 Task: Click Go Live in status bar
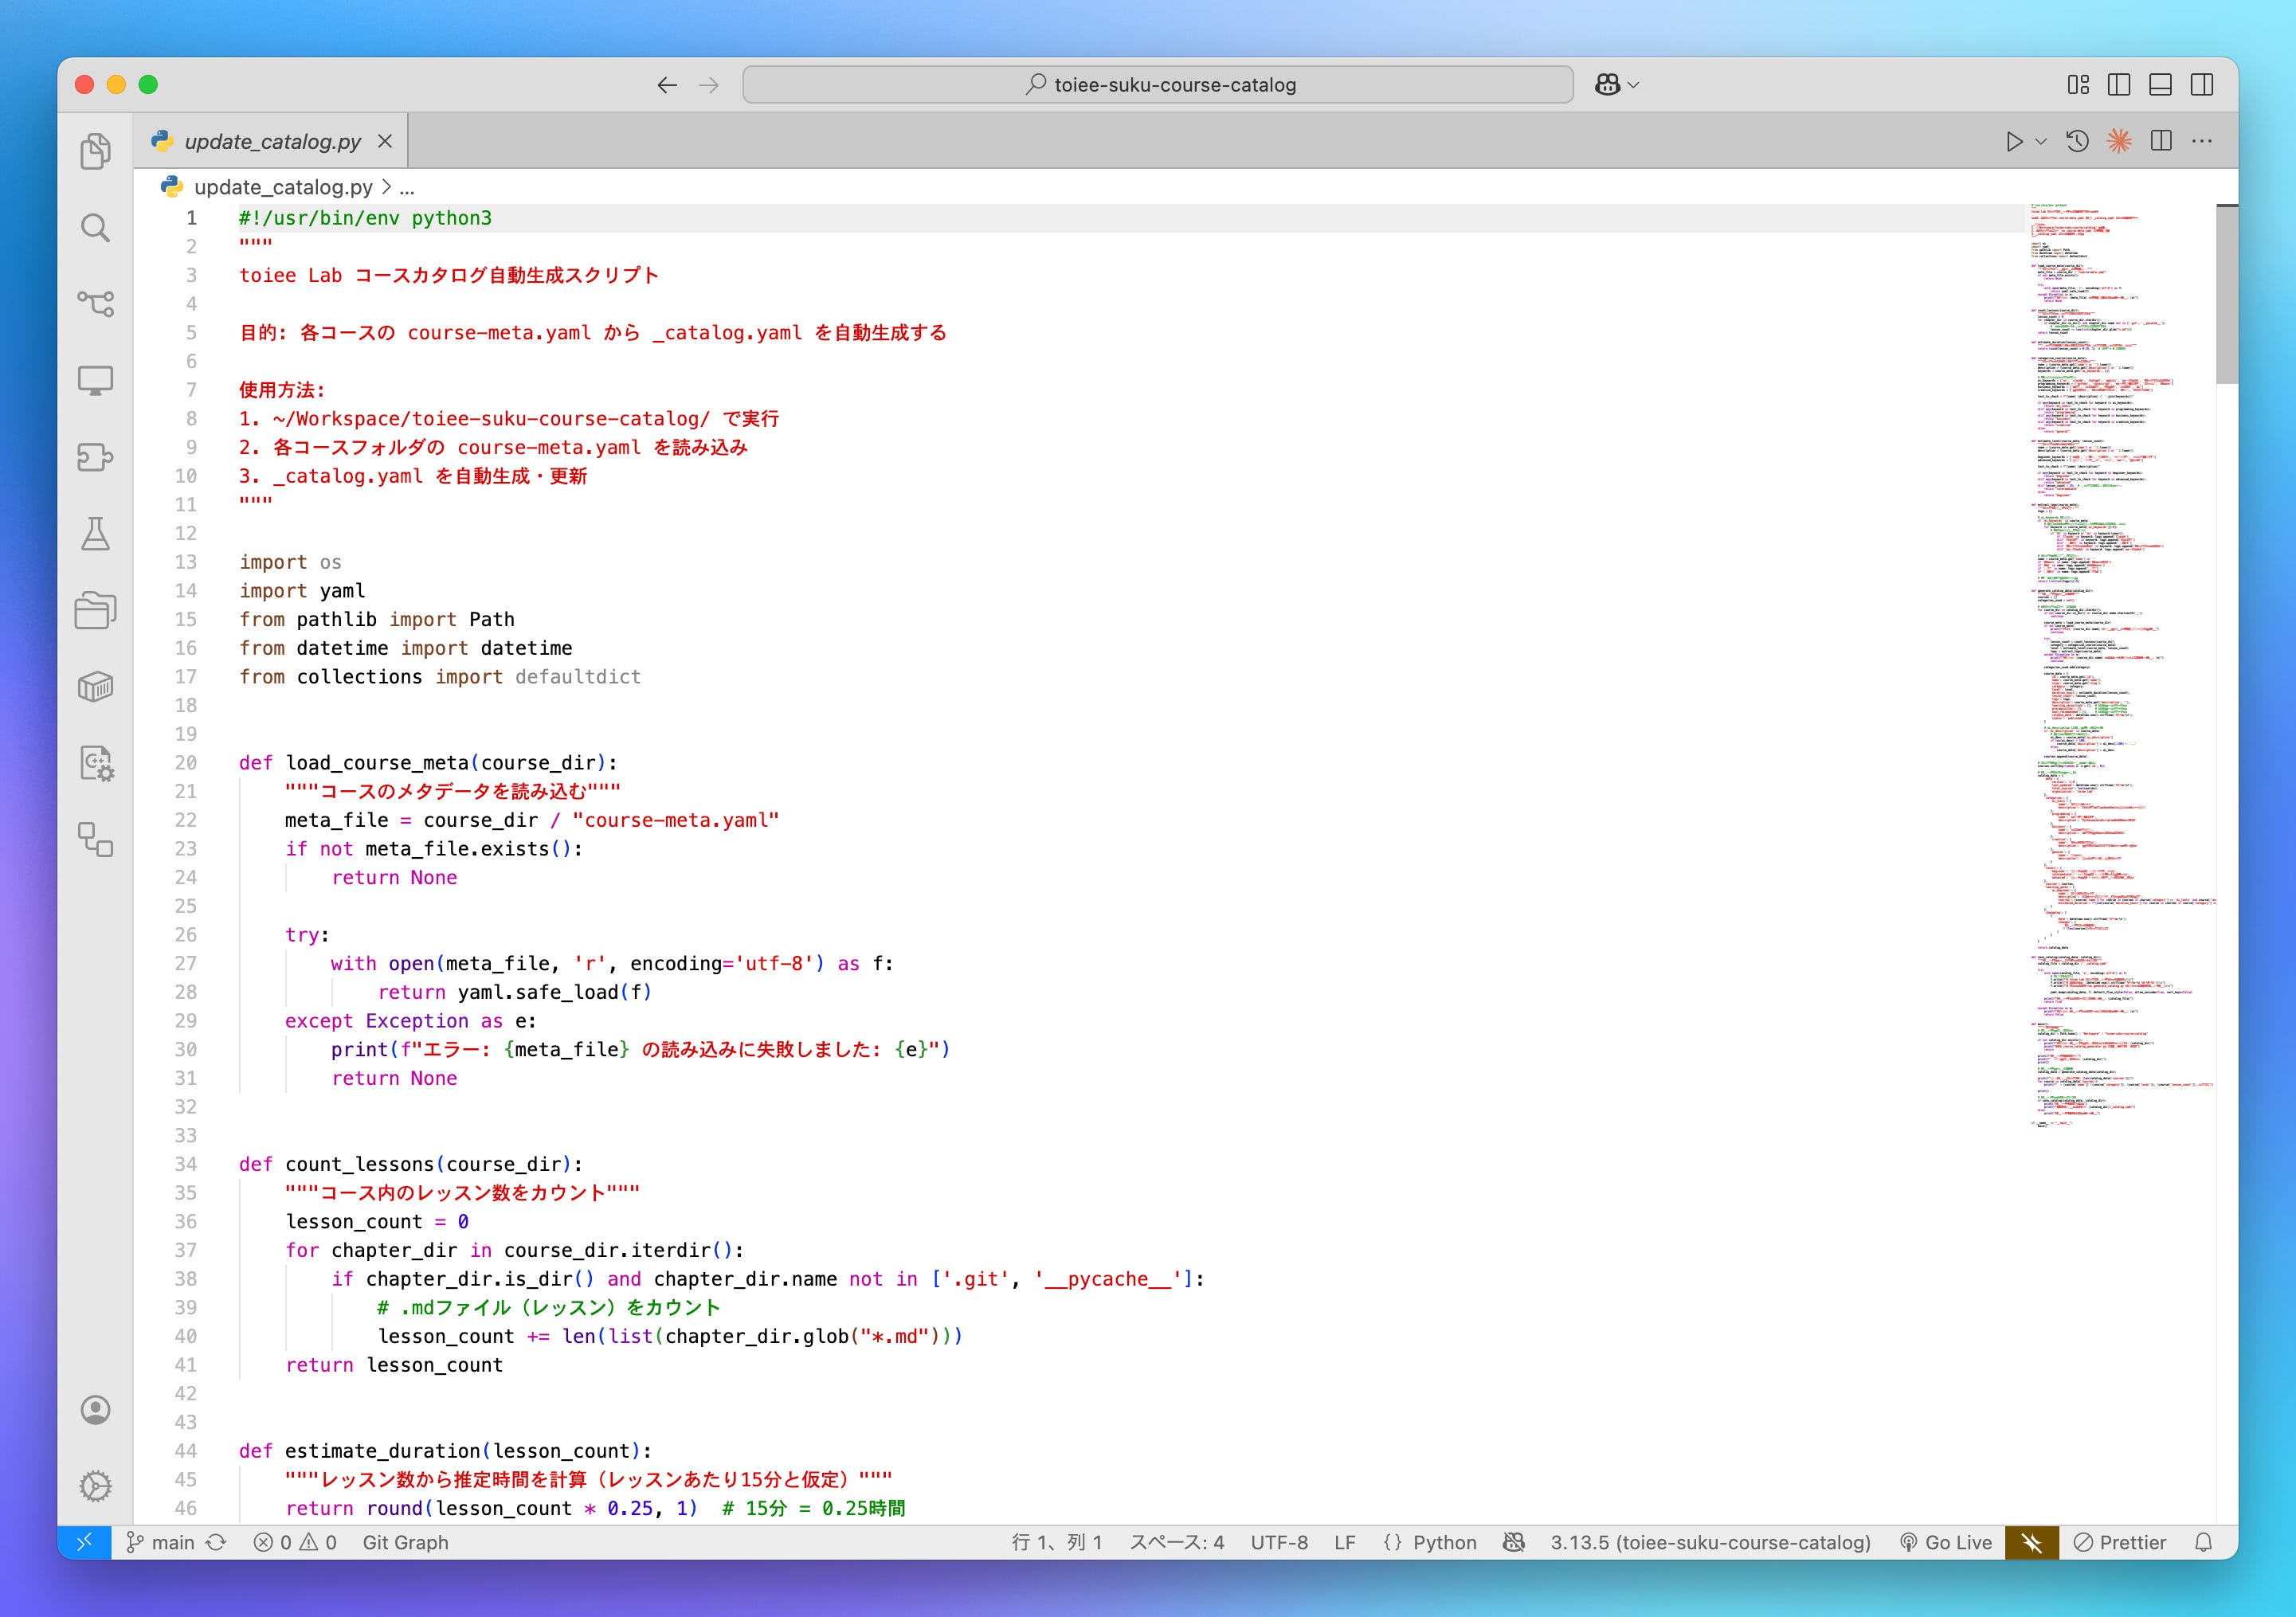point(1946,1542)
